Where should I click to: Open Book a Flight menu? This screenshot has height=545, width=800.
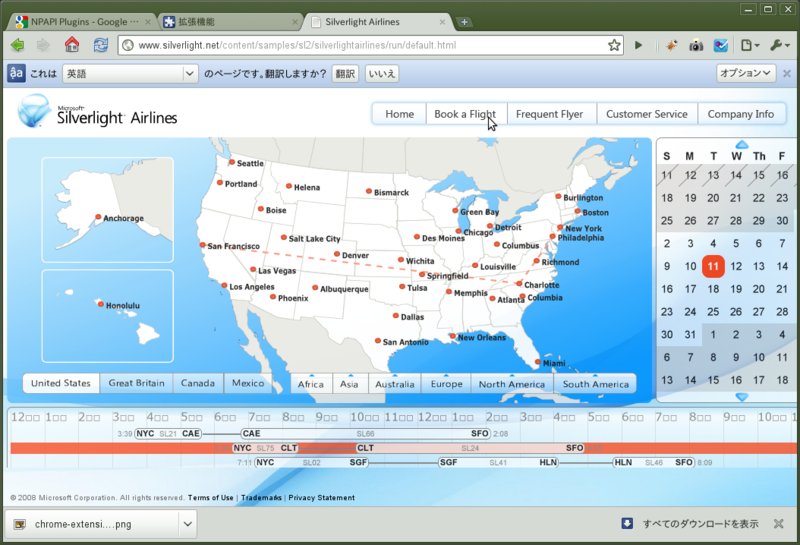point(465,114)
